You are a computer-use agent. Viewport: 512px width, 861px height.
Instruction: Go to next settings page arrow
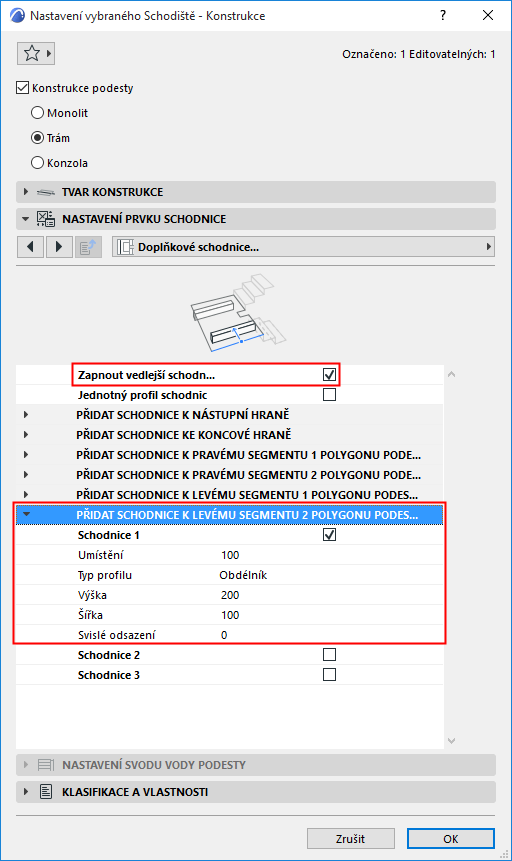(59, 247)
